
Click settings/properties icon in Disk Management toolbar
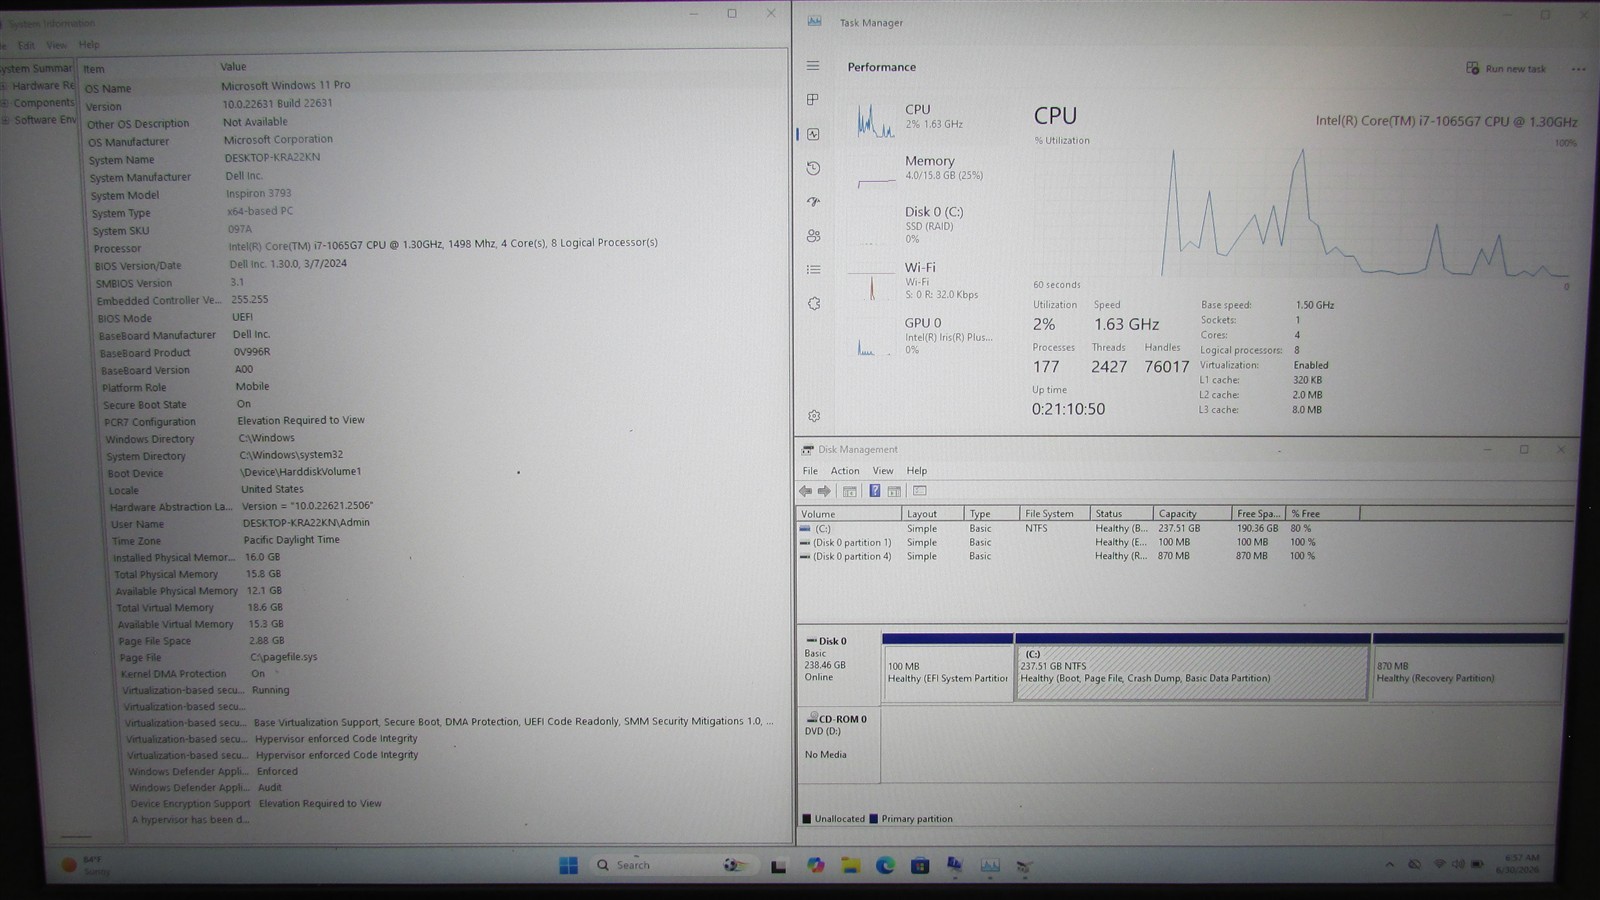pyautogui.click(x=920, y=491)
